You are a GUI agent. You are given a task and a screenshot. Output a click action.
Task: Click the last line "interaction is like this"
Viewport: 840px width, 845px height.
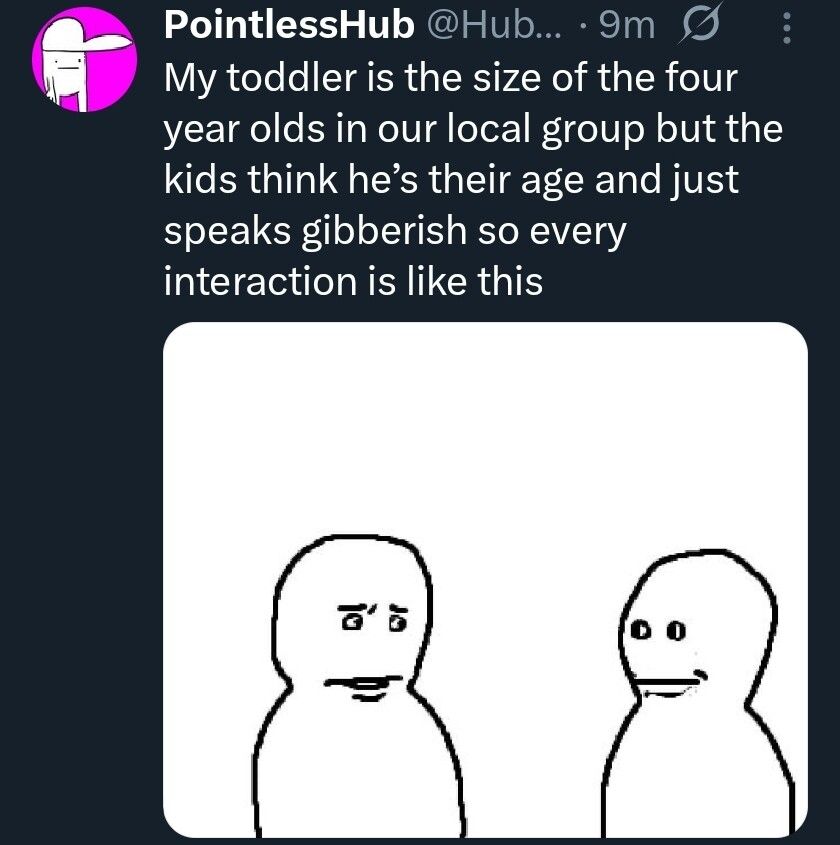[x=352, y=282]
